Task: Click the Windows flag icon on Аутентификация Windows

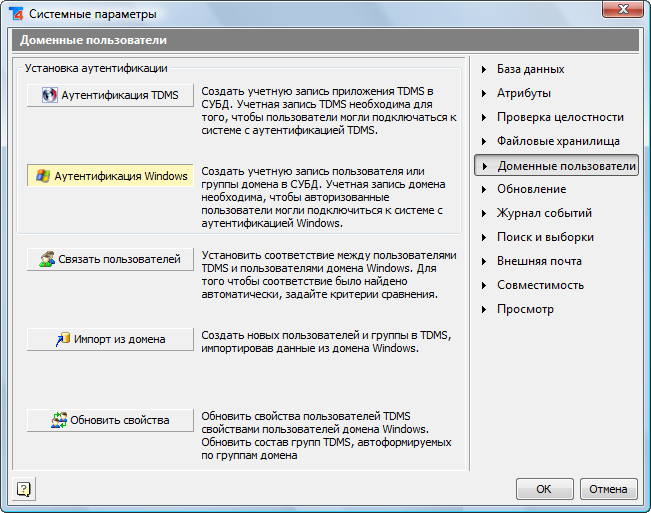Action: tap(43, 176)
